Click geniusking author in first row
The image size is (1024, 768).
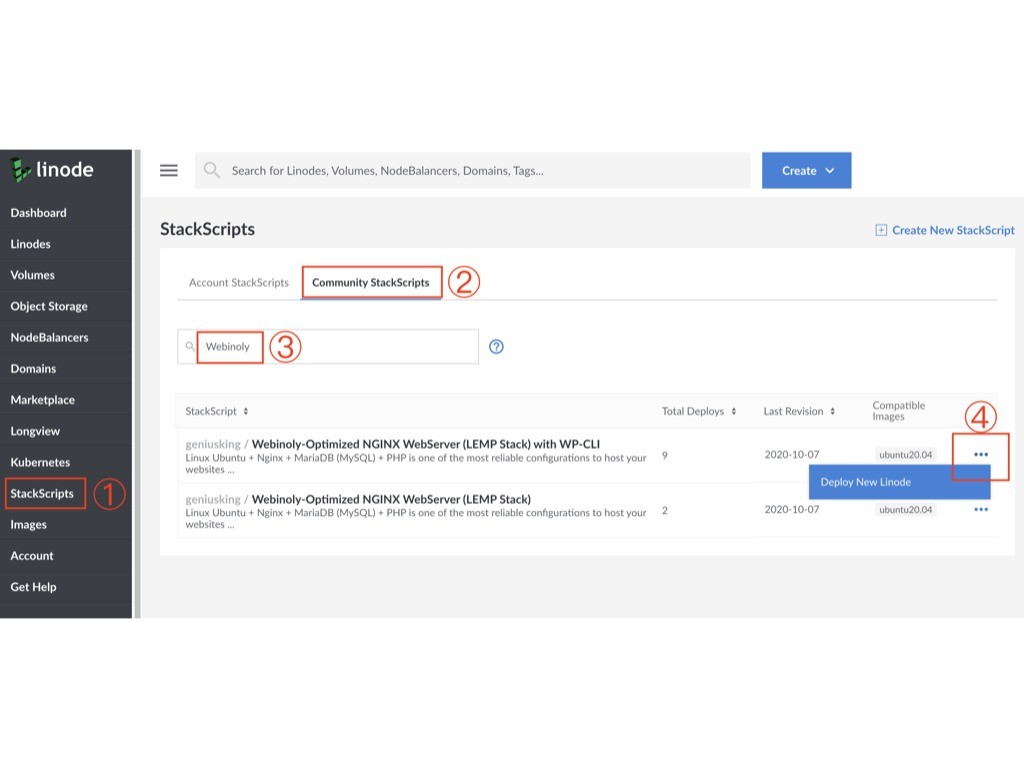213,444
